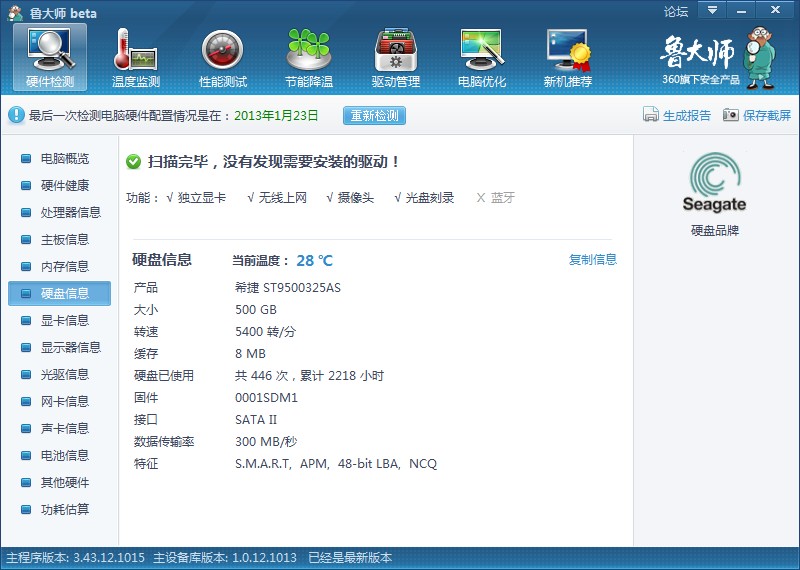Open the title bar dropdown menu arrow
The height and width of the screenshot is (570, 800).
[712, 10]
